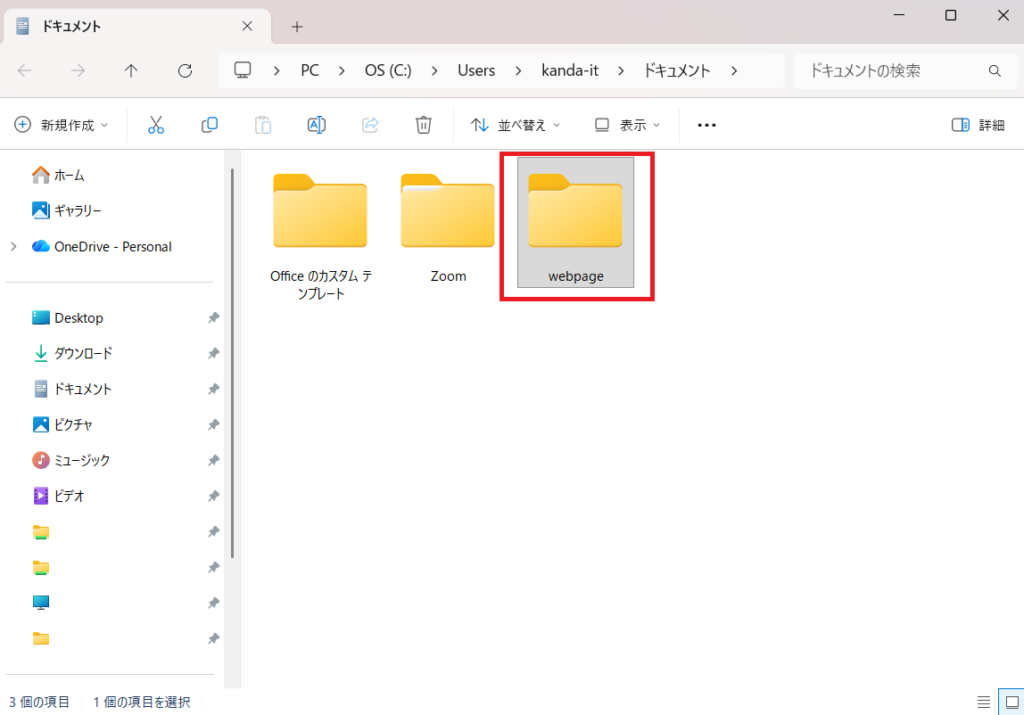Toggle the 詳細 details pane
Image resolution: width=1024 pixels, height=715 pixels.
pos(978,125)
